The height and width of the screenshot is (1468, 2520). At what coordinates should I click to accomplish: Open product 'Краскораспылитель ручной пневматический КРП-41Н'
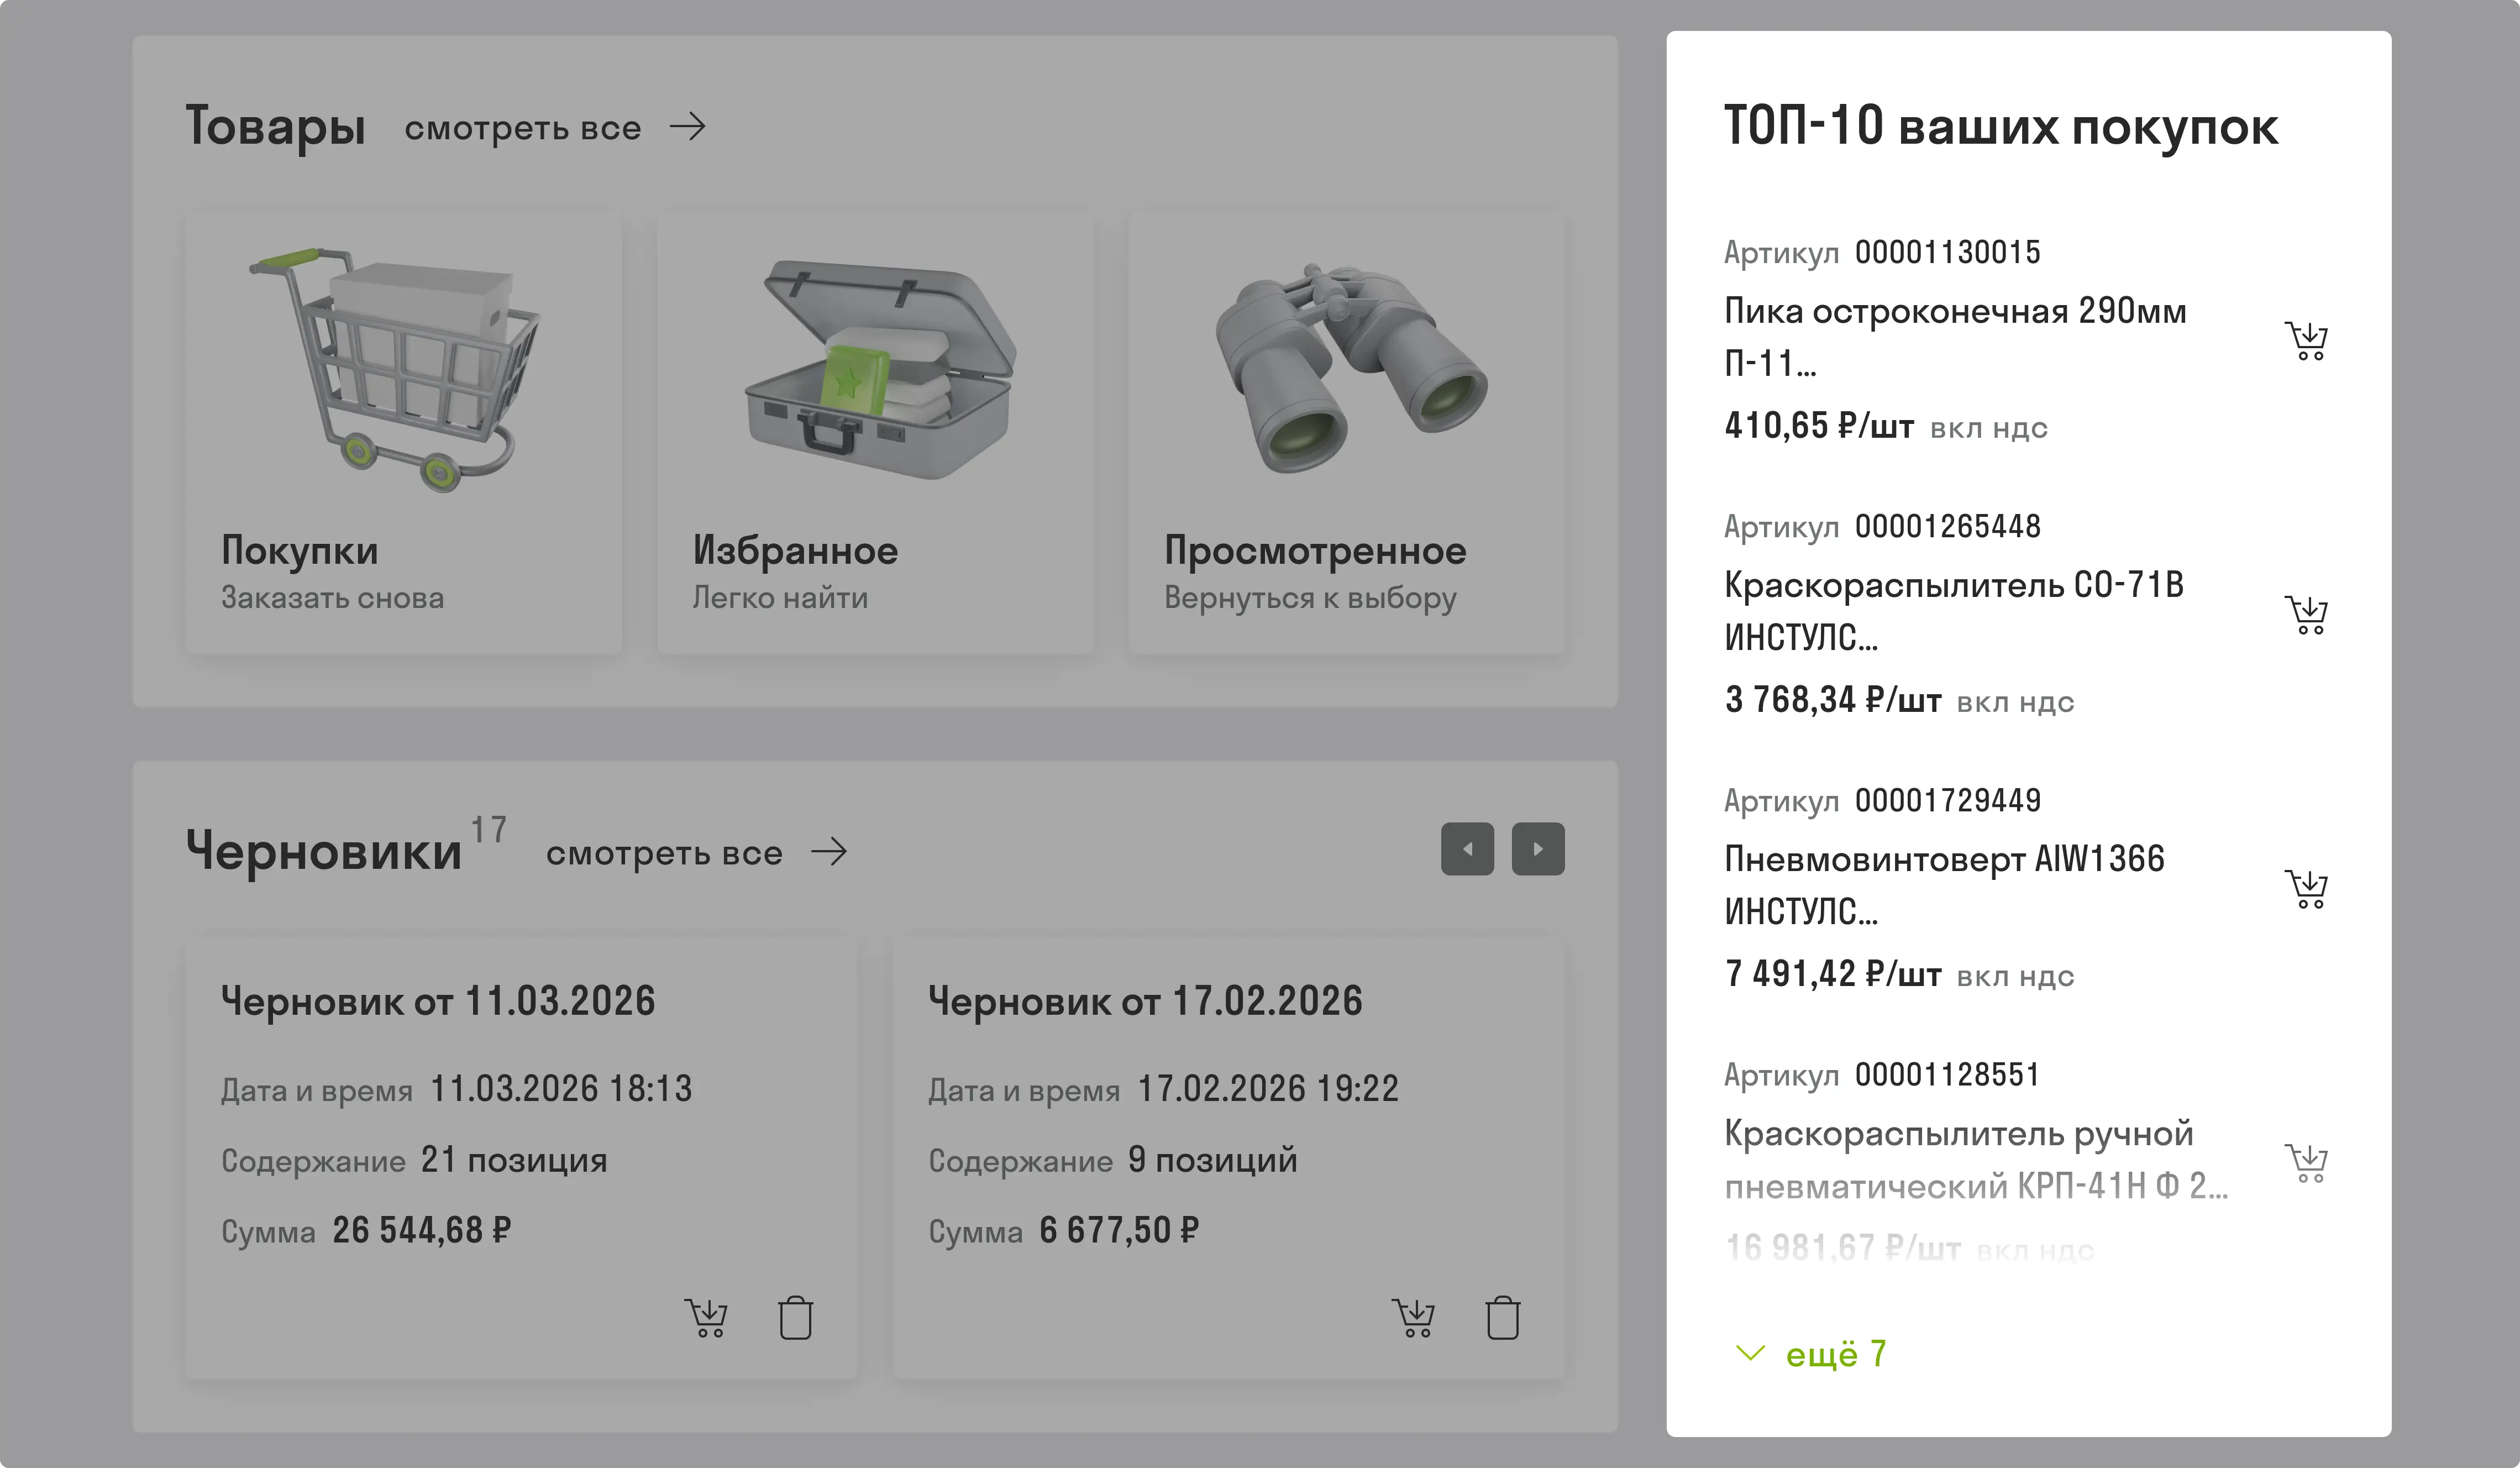pyautogui.click(x=1976, y=1159)
